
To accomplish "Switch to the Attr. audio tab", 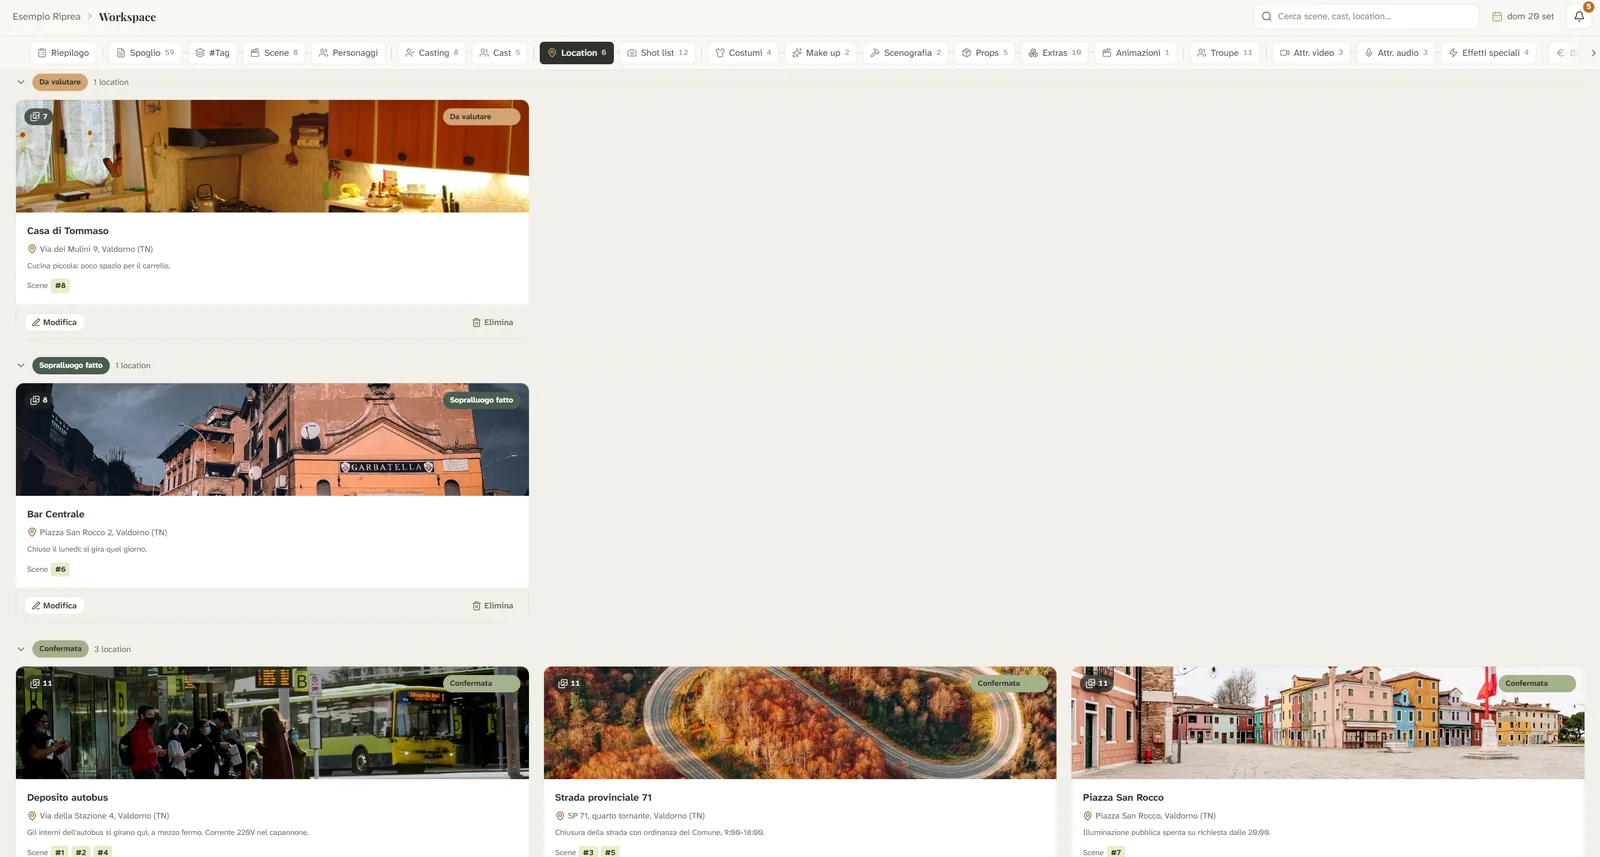I will (1396, 53).
